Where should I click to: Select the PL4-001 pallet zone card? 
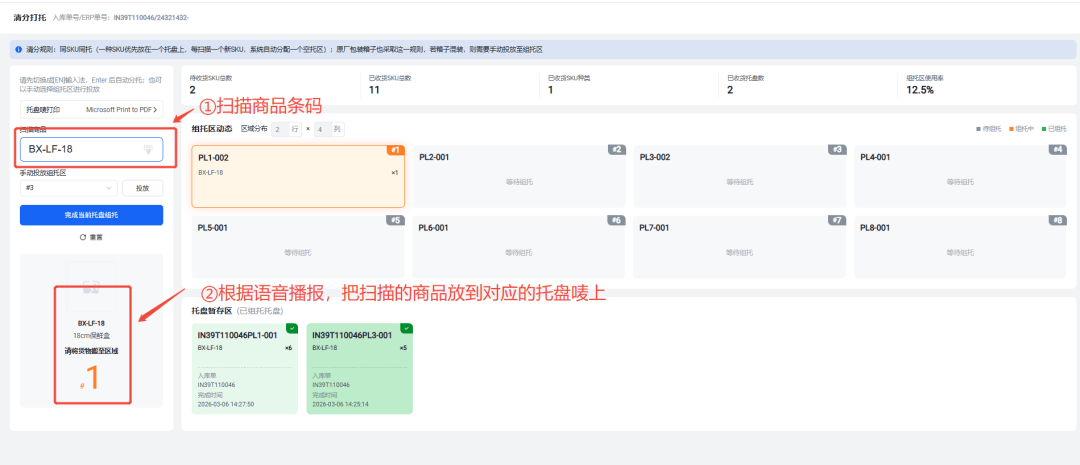961,176
